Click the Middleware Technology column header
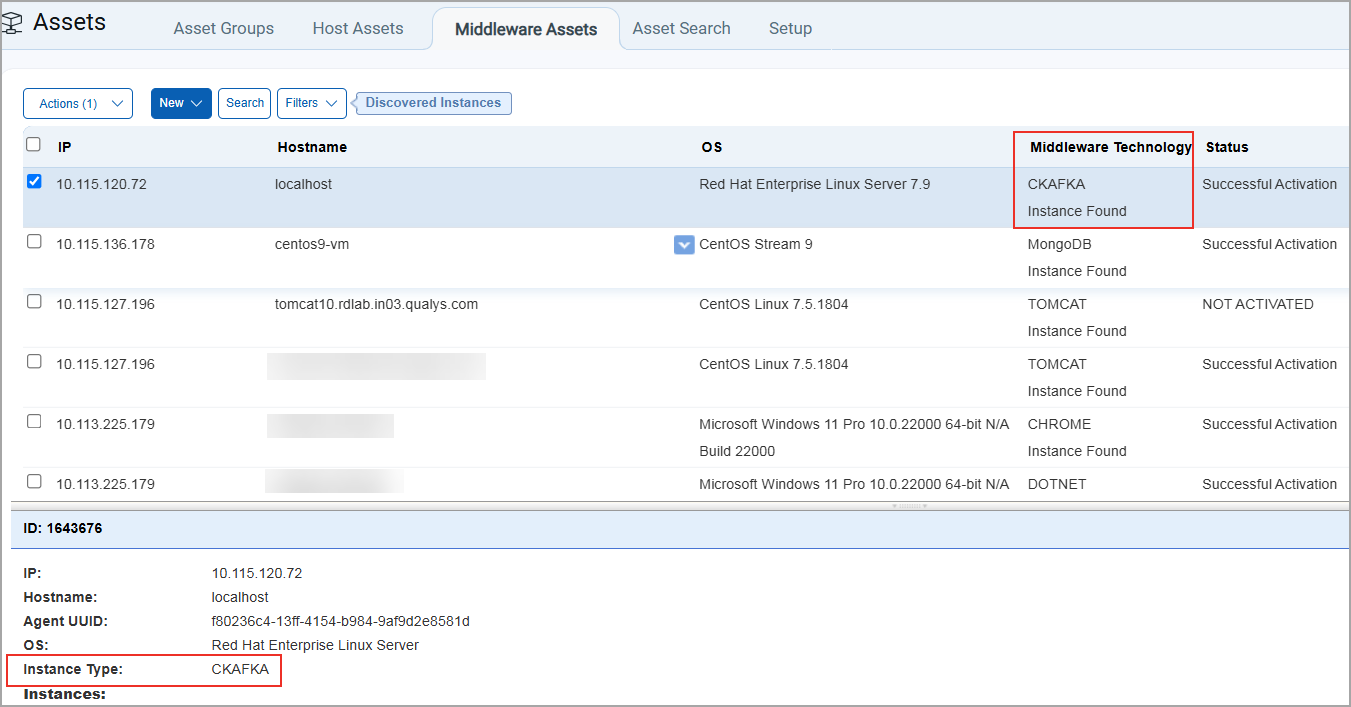The image size is (1351, 707). [1105, 147]
